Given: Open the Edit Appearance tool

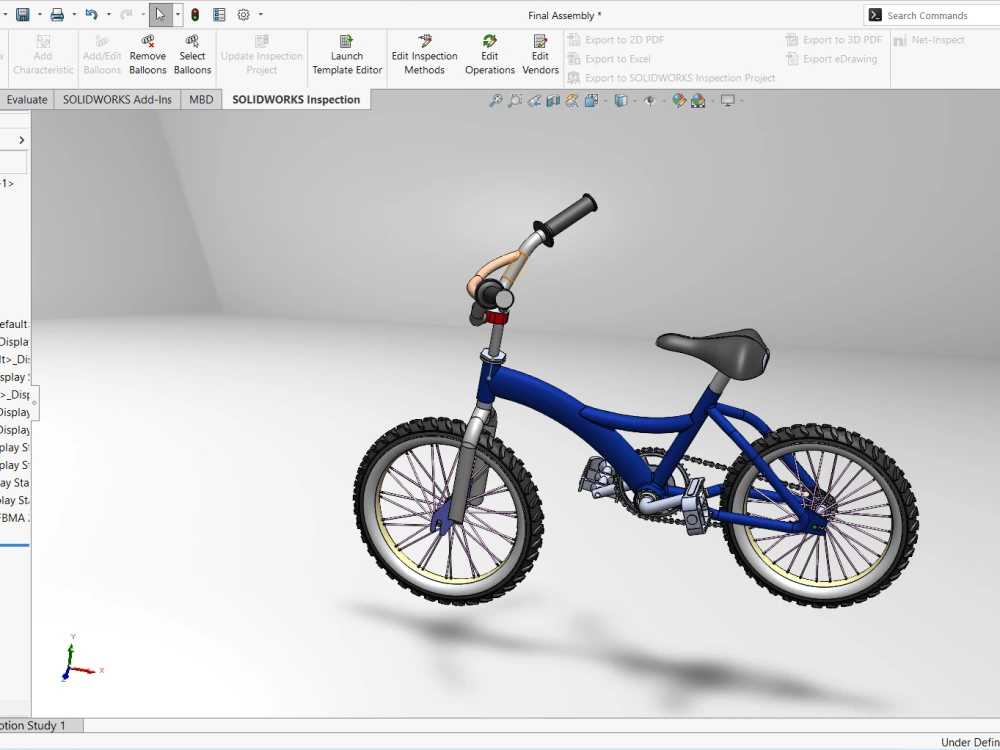Looking at the screenshot, I should pyautogui.click(x=679, y=101).
